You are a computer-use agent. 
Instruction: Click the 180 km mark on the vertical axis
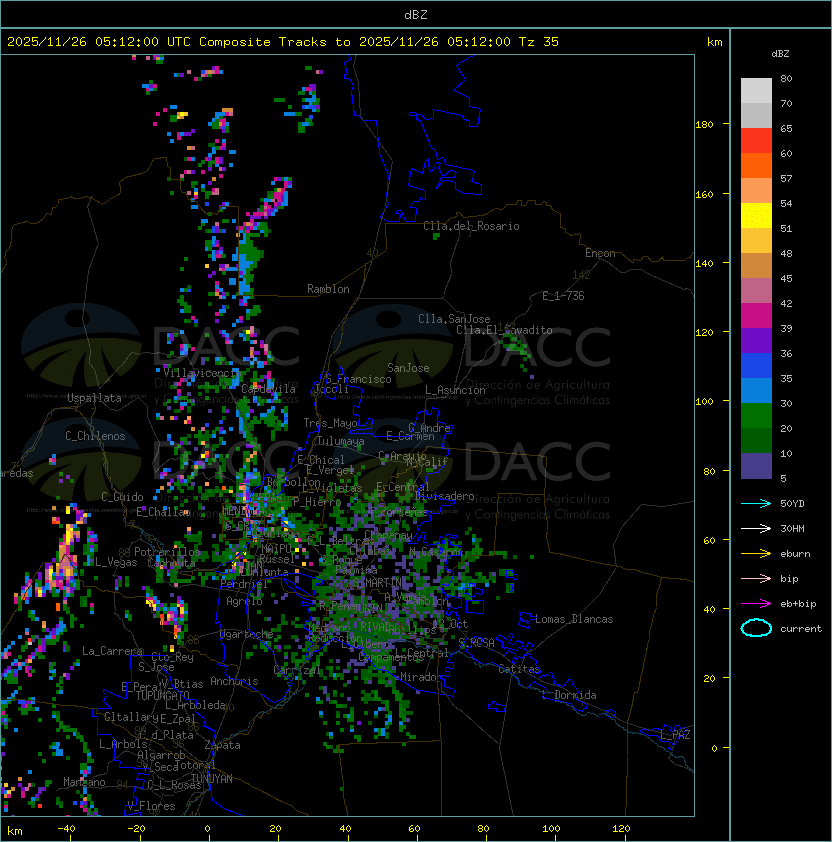[704, 124]
